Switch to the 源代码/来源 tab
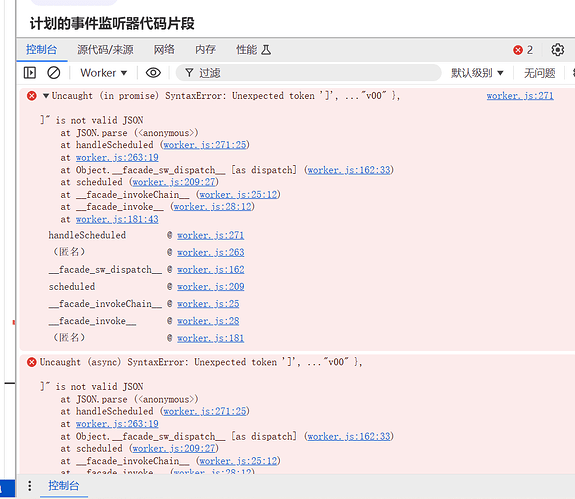 pos(105,49)
